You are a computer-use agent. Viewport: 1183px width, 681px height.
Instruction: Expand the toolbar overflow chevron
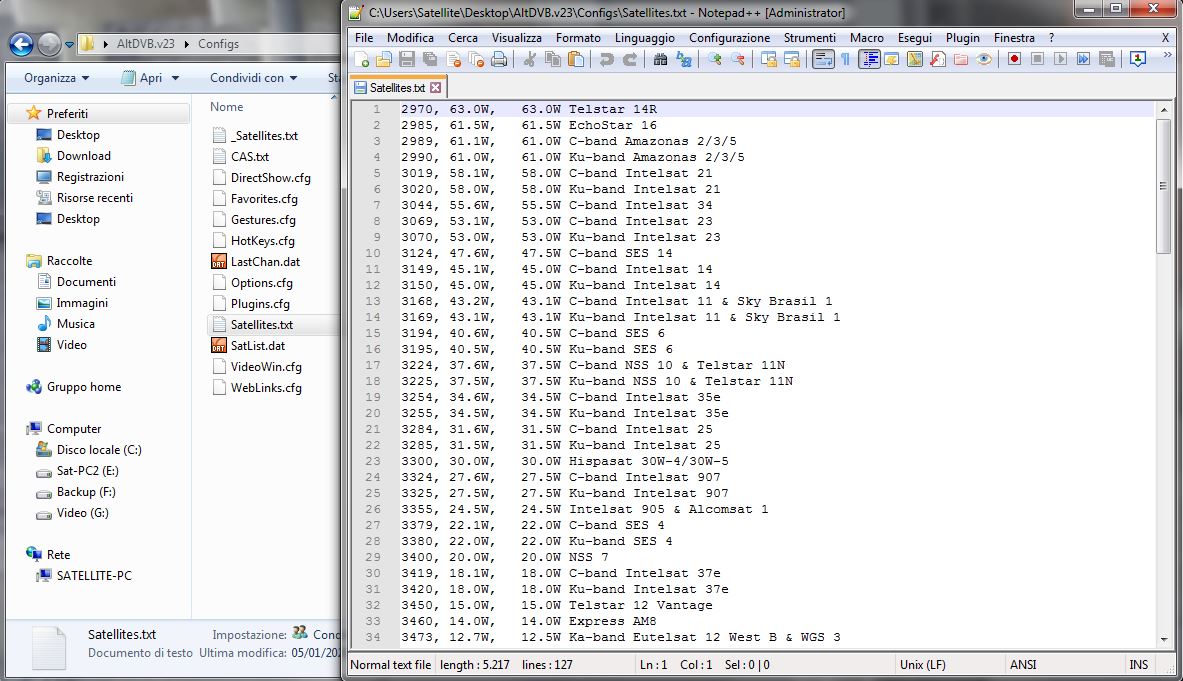click(x=1168, y=55)
